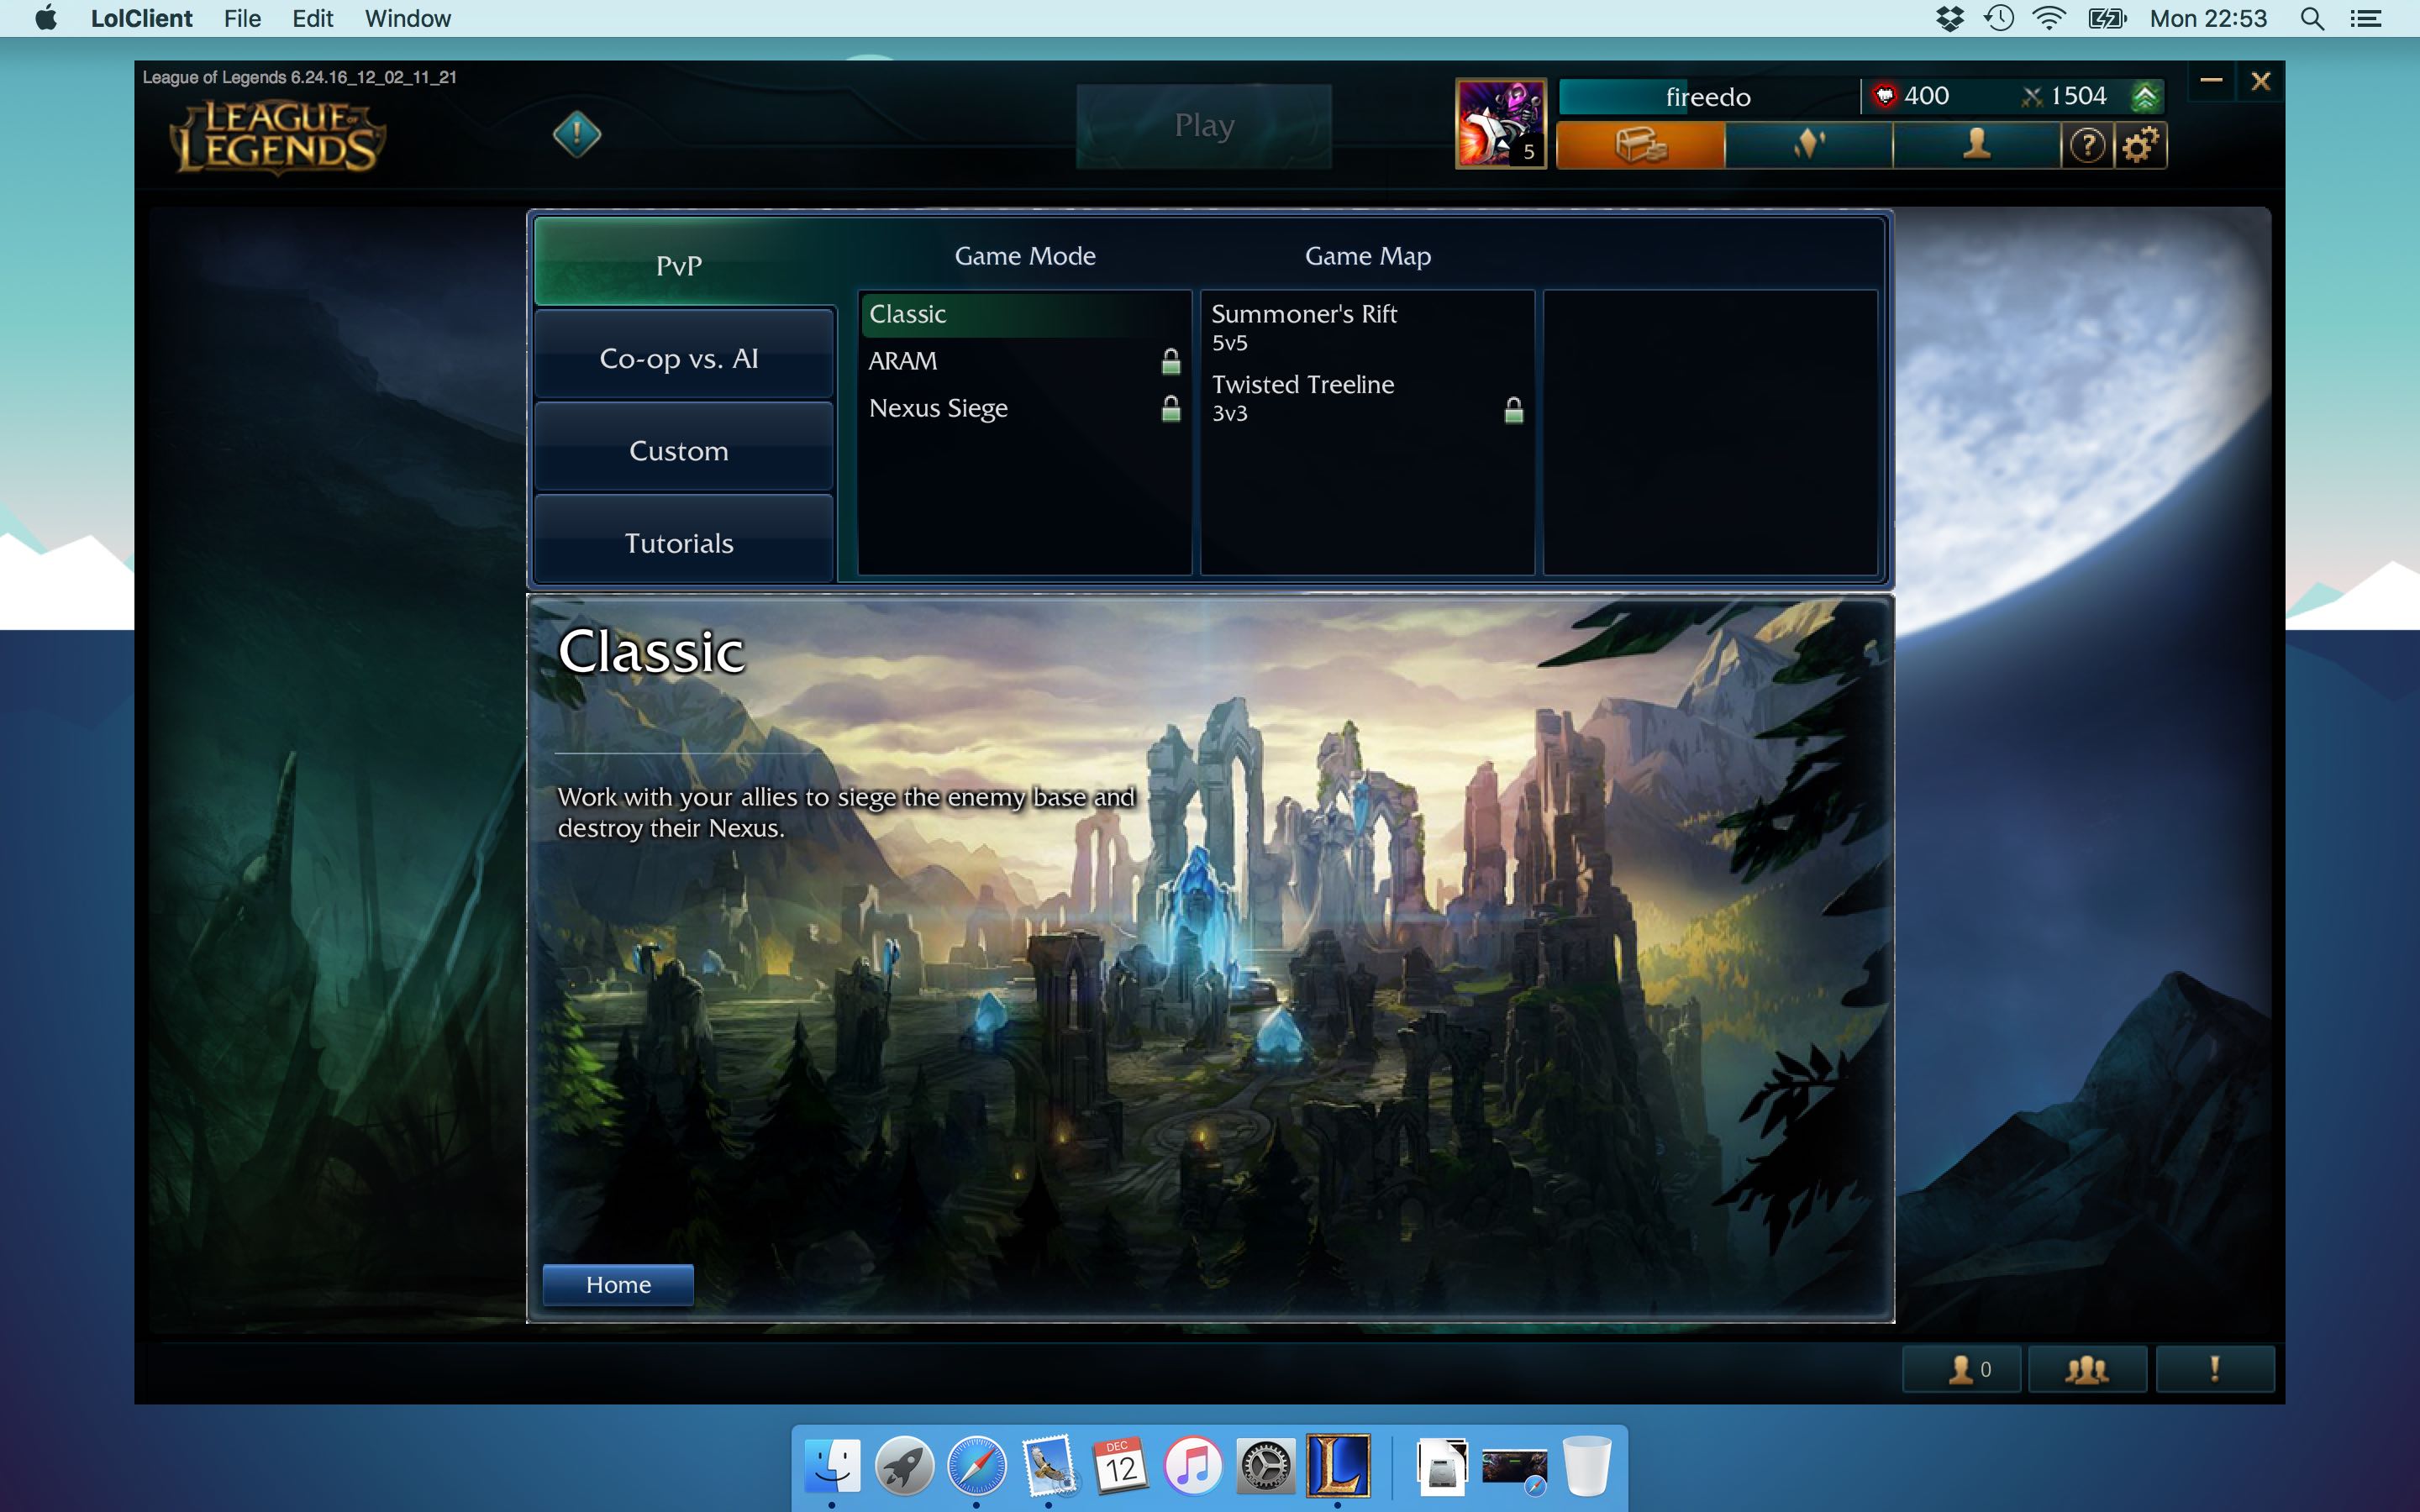The image size is (2420, 1512).
Task: Choose the Custom game tab
Action: (x=680, y=450)
